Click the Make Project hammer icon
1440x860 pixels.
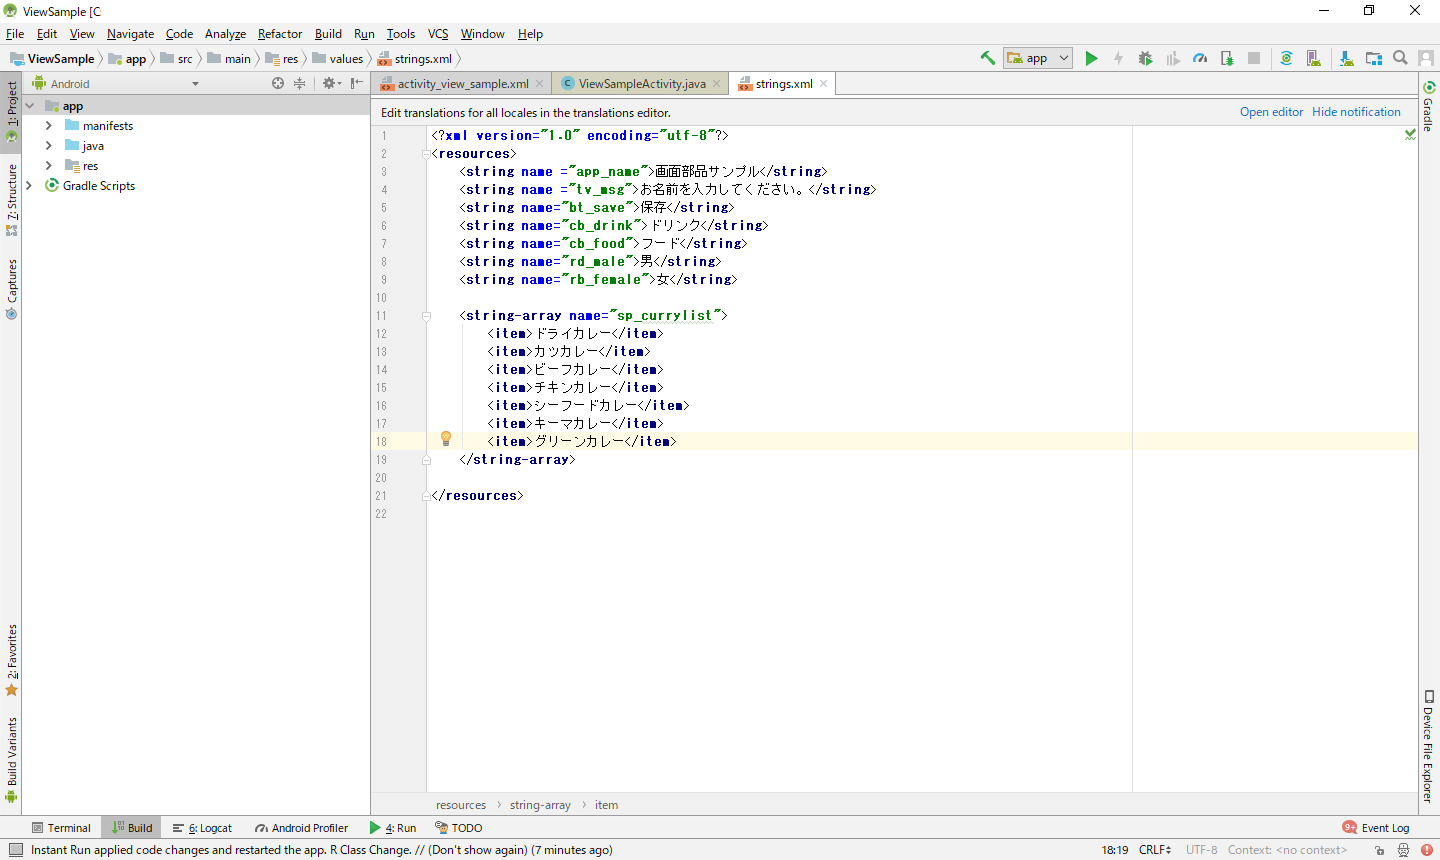click(x=987, y=58)
